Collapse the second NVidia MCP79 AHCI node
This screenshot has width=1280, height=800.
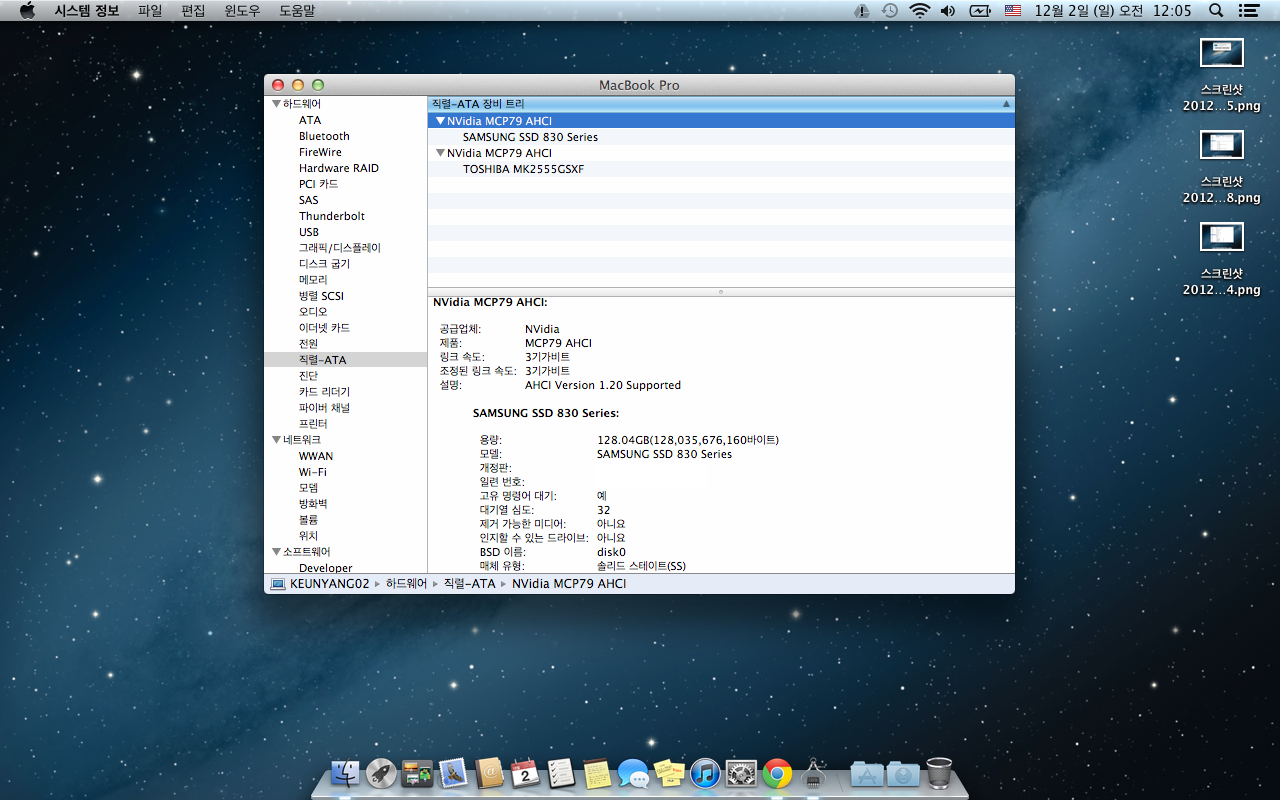(x=440, y=153)
